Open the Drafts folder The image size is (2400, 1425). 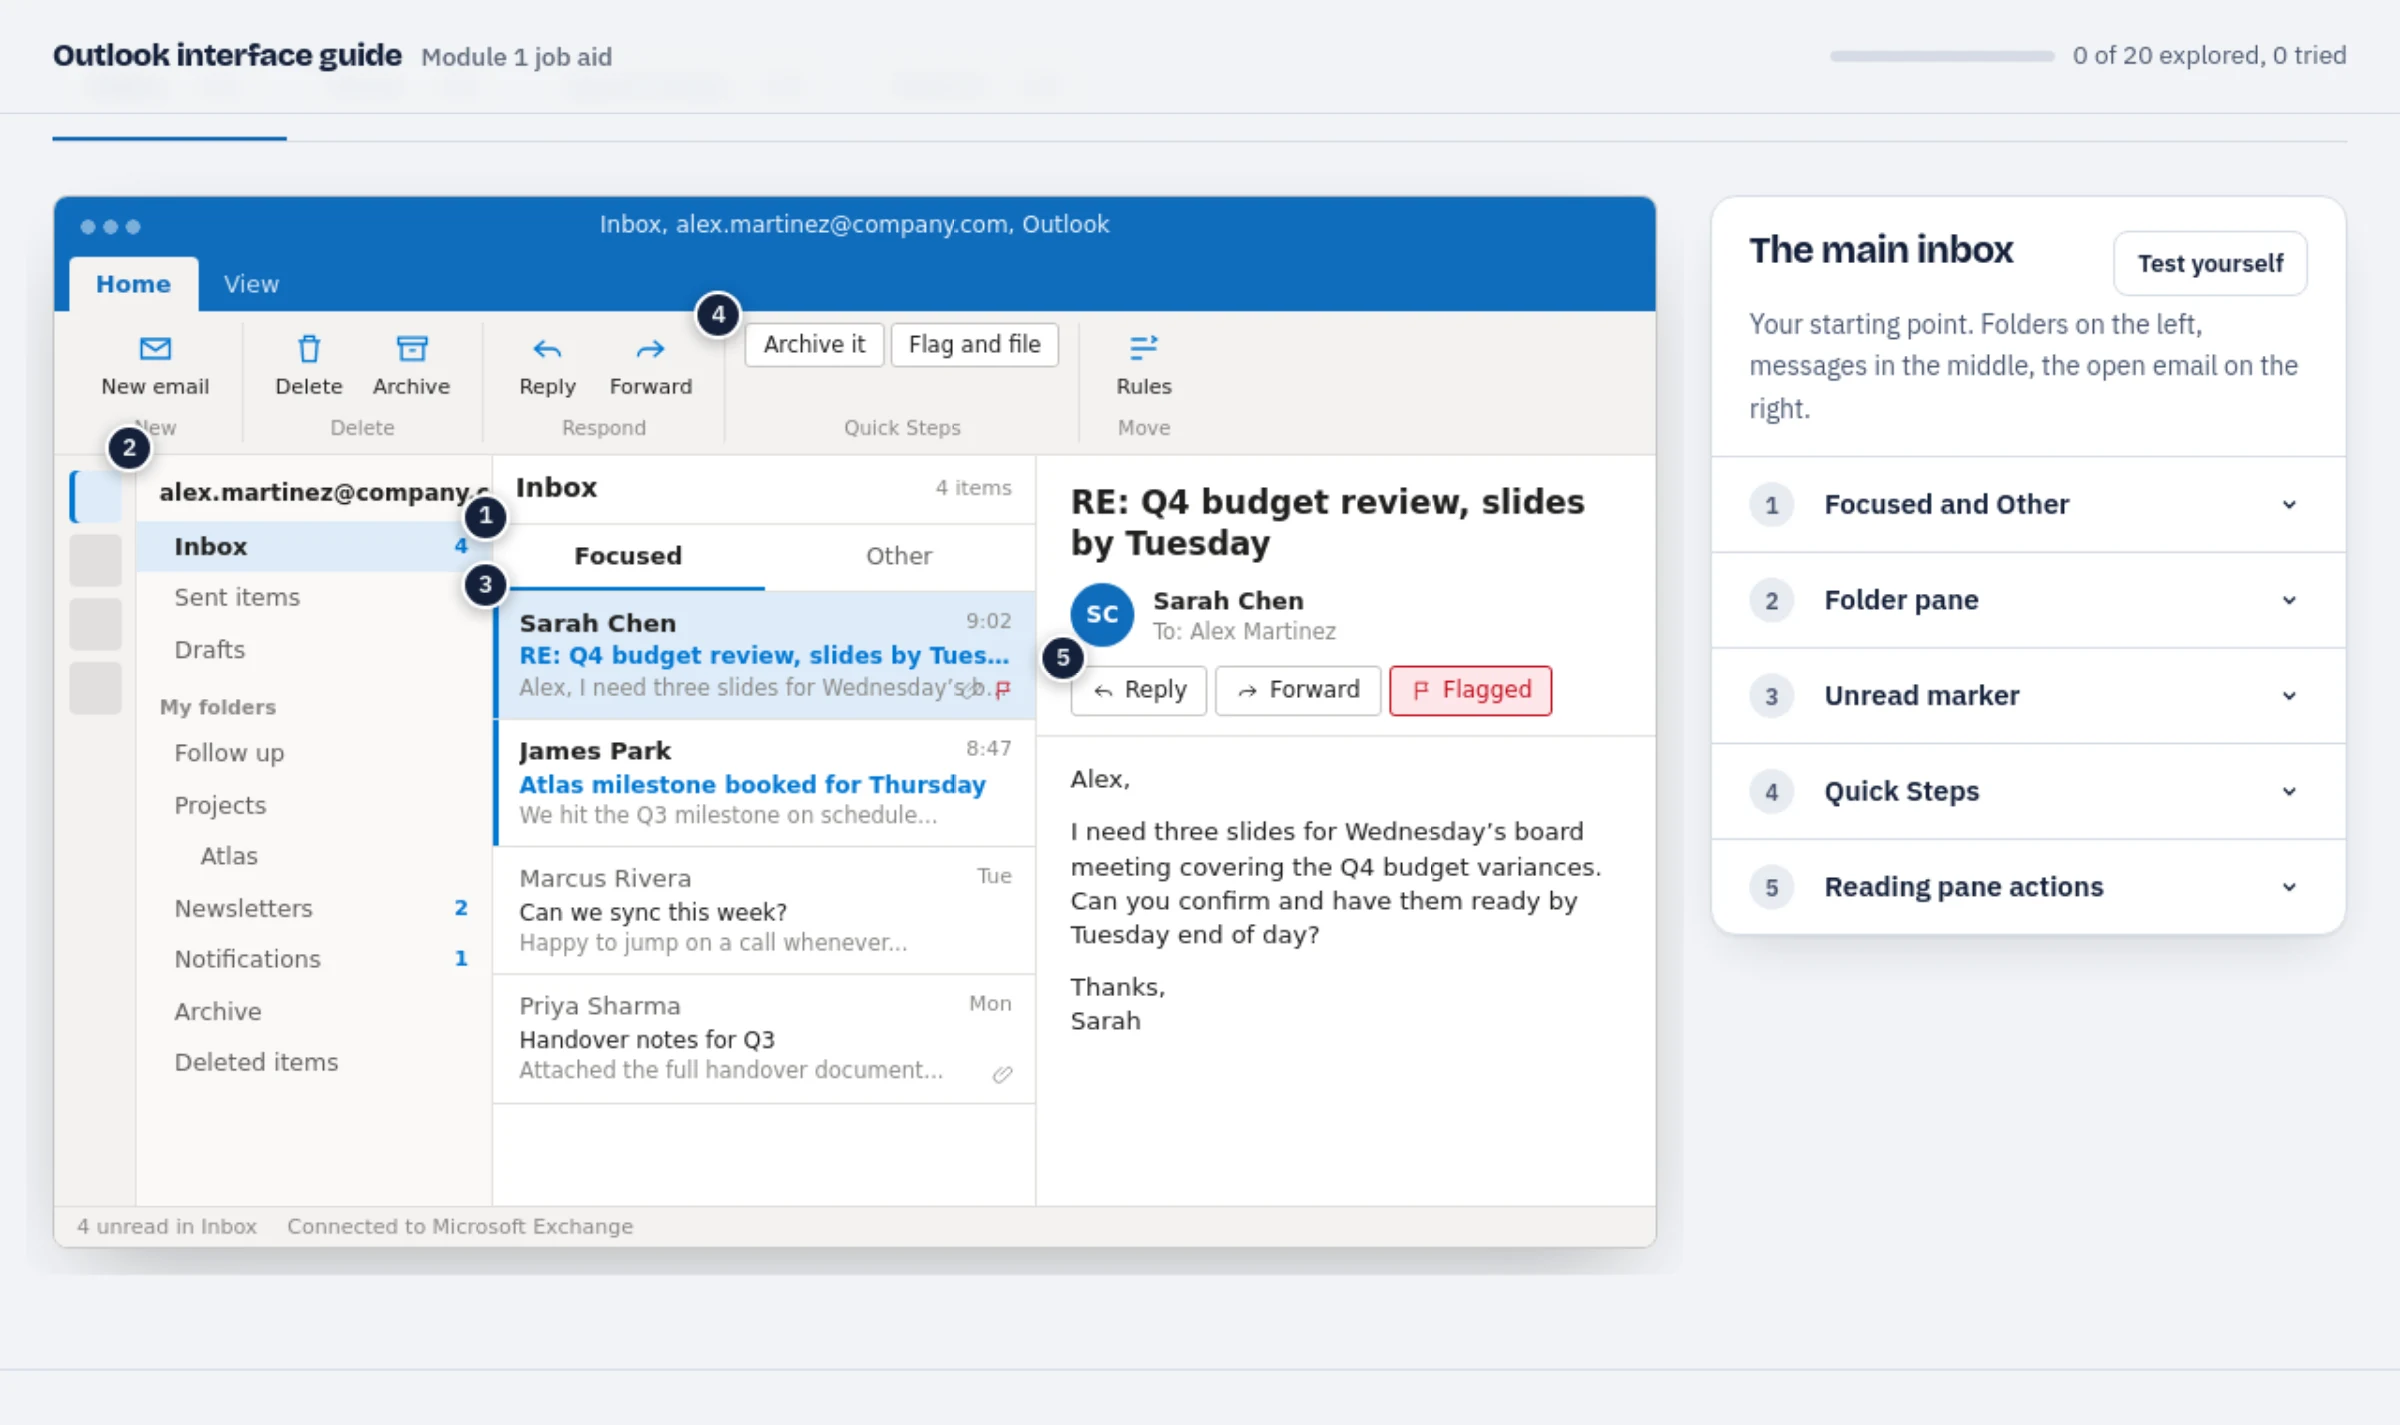point(313,649)
